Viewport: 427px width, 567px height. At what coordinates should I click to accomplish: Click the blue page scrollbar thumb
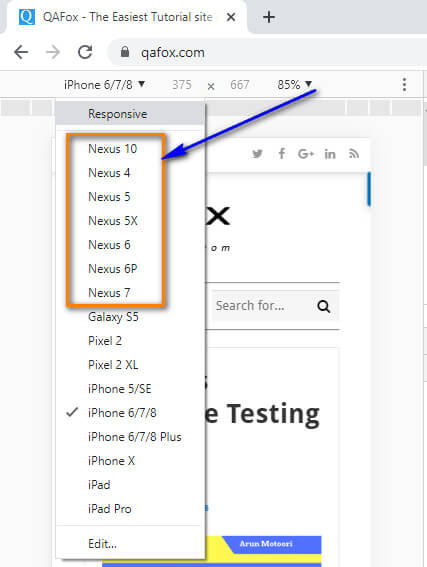(369, 189)
